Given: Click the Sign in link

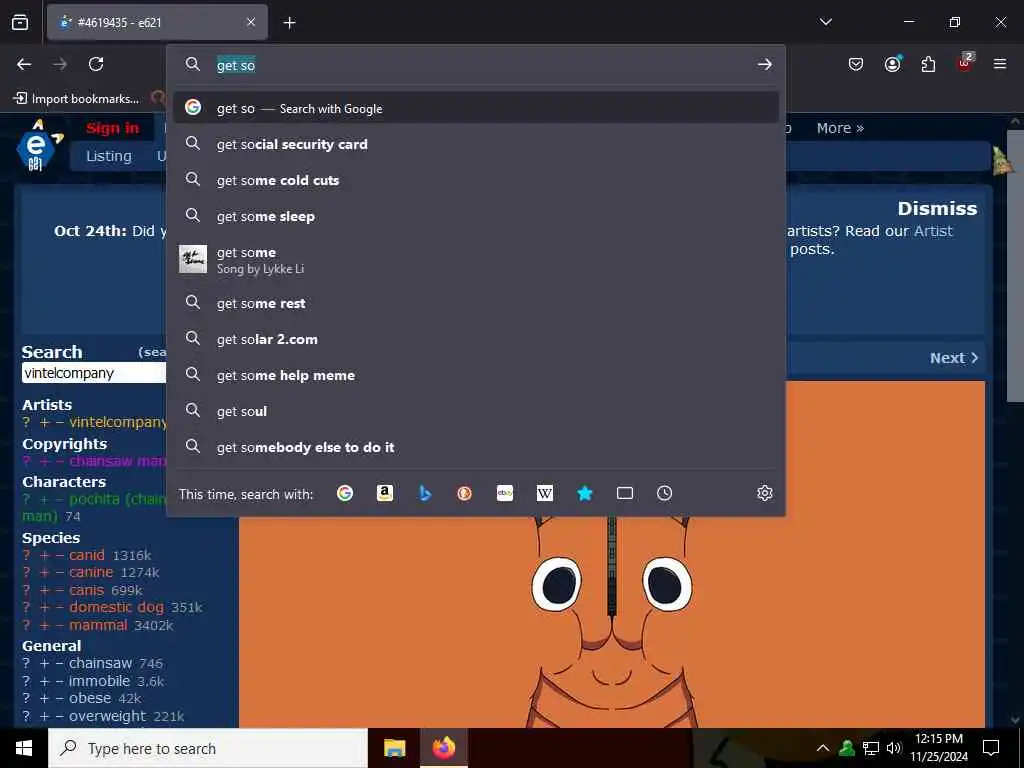Looking at the screenshot, I should pos(112,128).
